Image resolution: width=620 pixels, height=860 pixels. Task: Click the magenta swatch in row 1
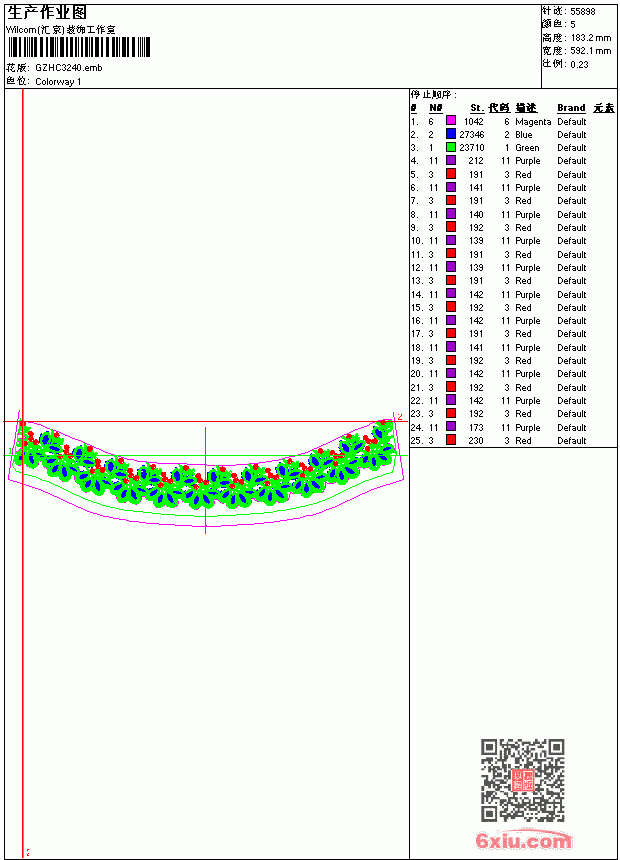click(x=450, y=121)
